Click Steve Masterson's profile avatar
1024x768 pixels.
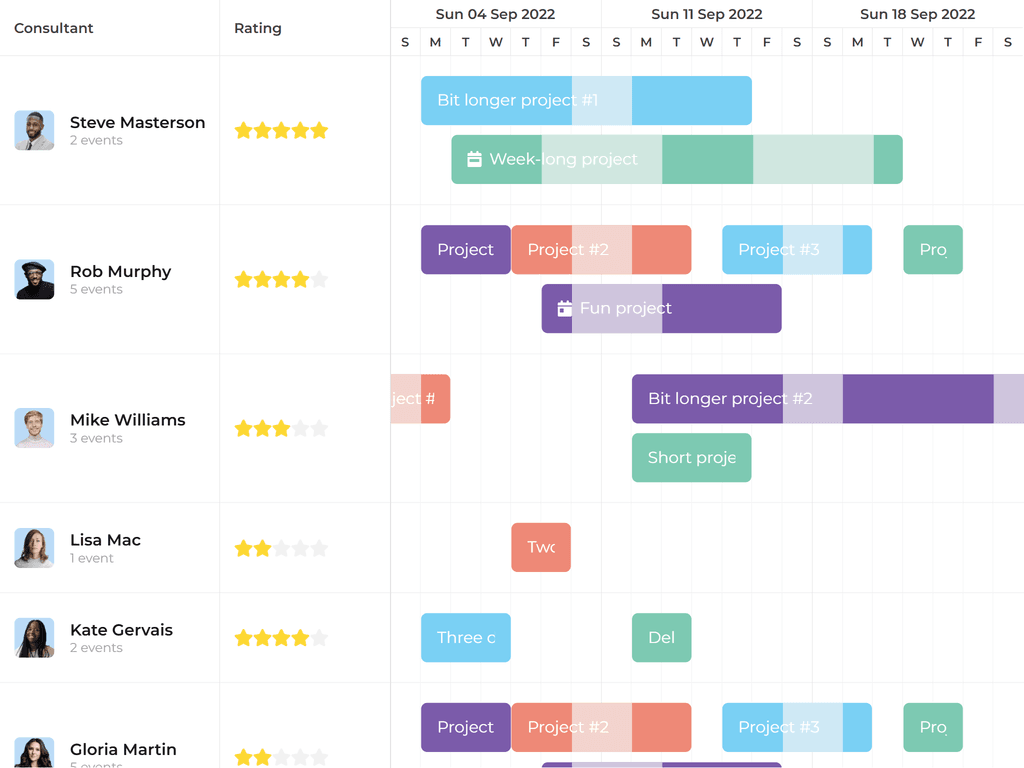pyautogui.click(x=34, y=130)
